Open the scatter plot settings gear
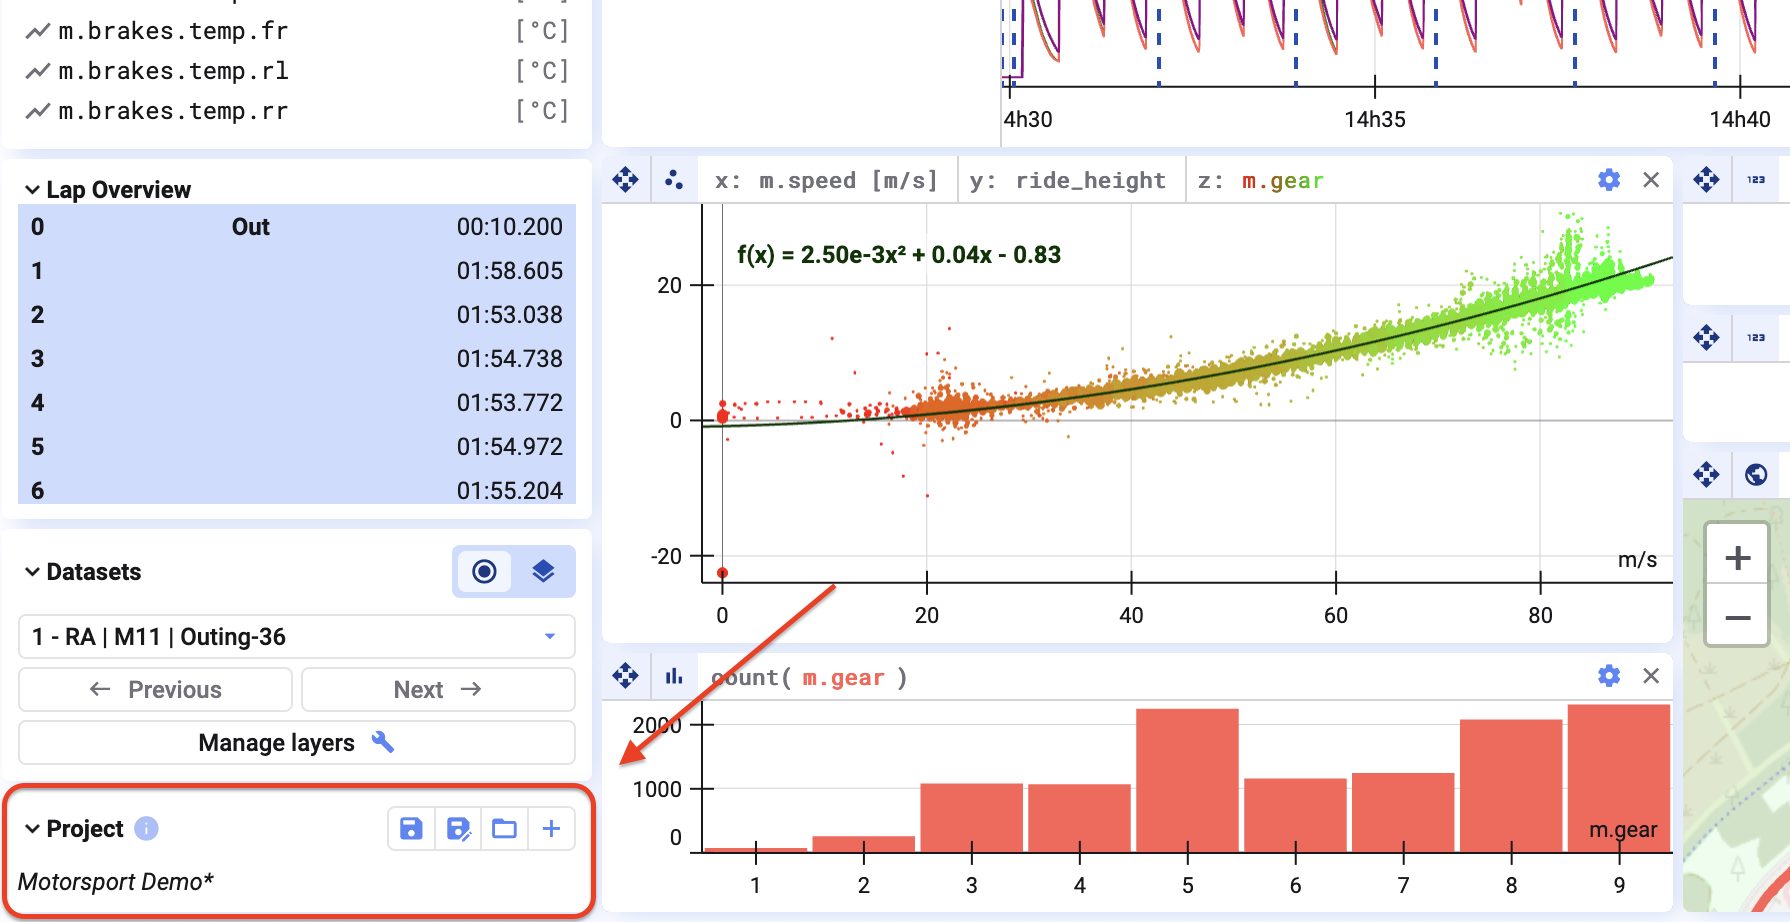The height and width of the screenshot is (922, 1790). click(x=1609, y=180)
